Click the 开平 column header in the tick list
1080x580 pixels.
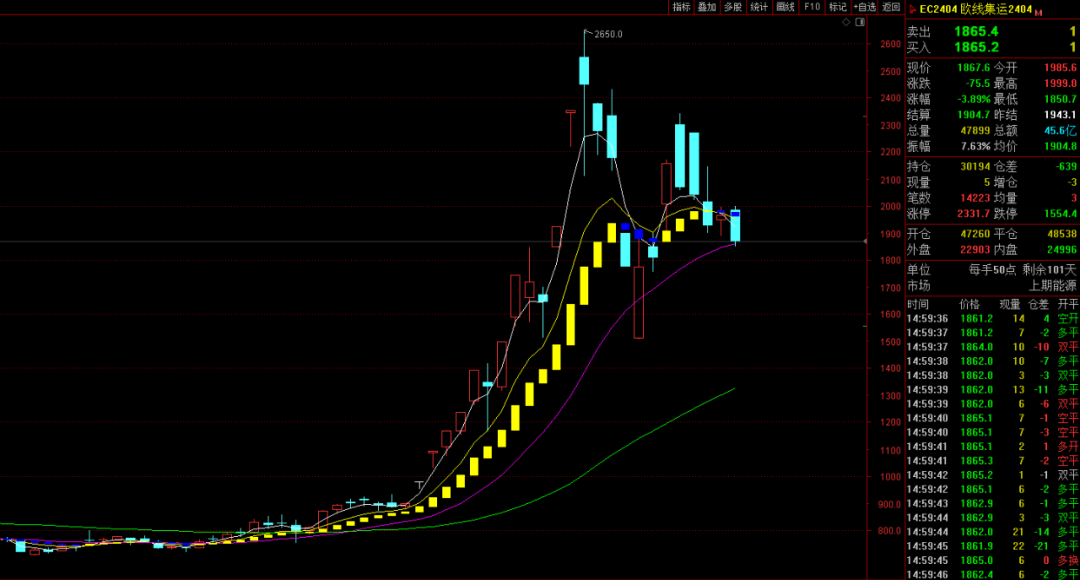coord(1068,304)
